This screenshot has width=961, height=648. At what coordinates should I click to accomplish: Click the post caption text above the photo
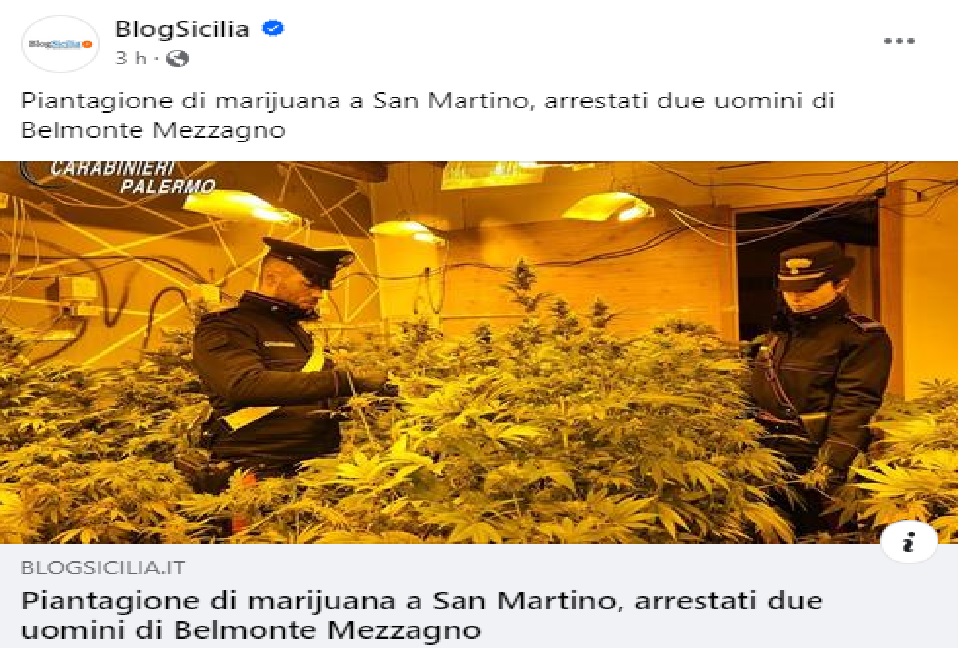tap(428, 115)
